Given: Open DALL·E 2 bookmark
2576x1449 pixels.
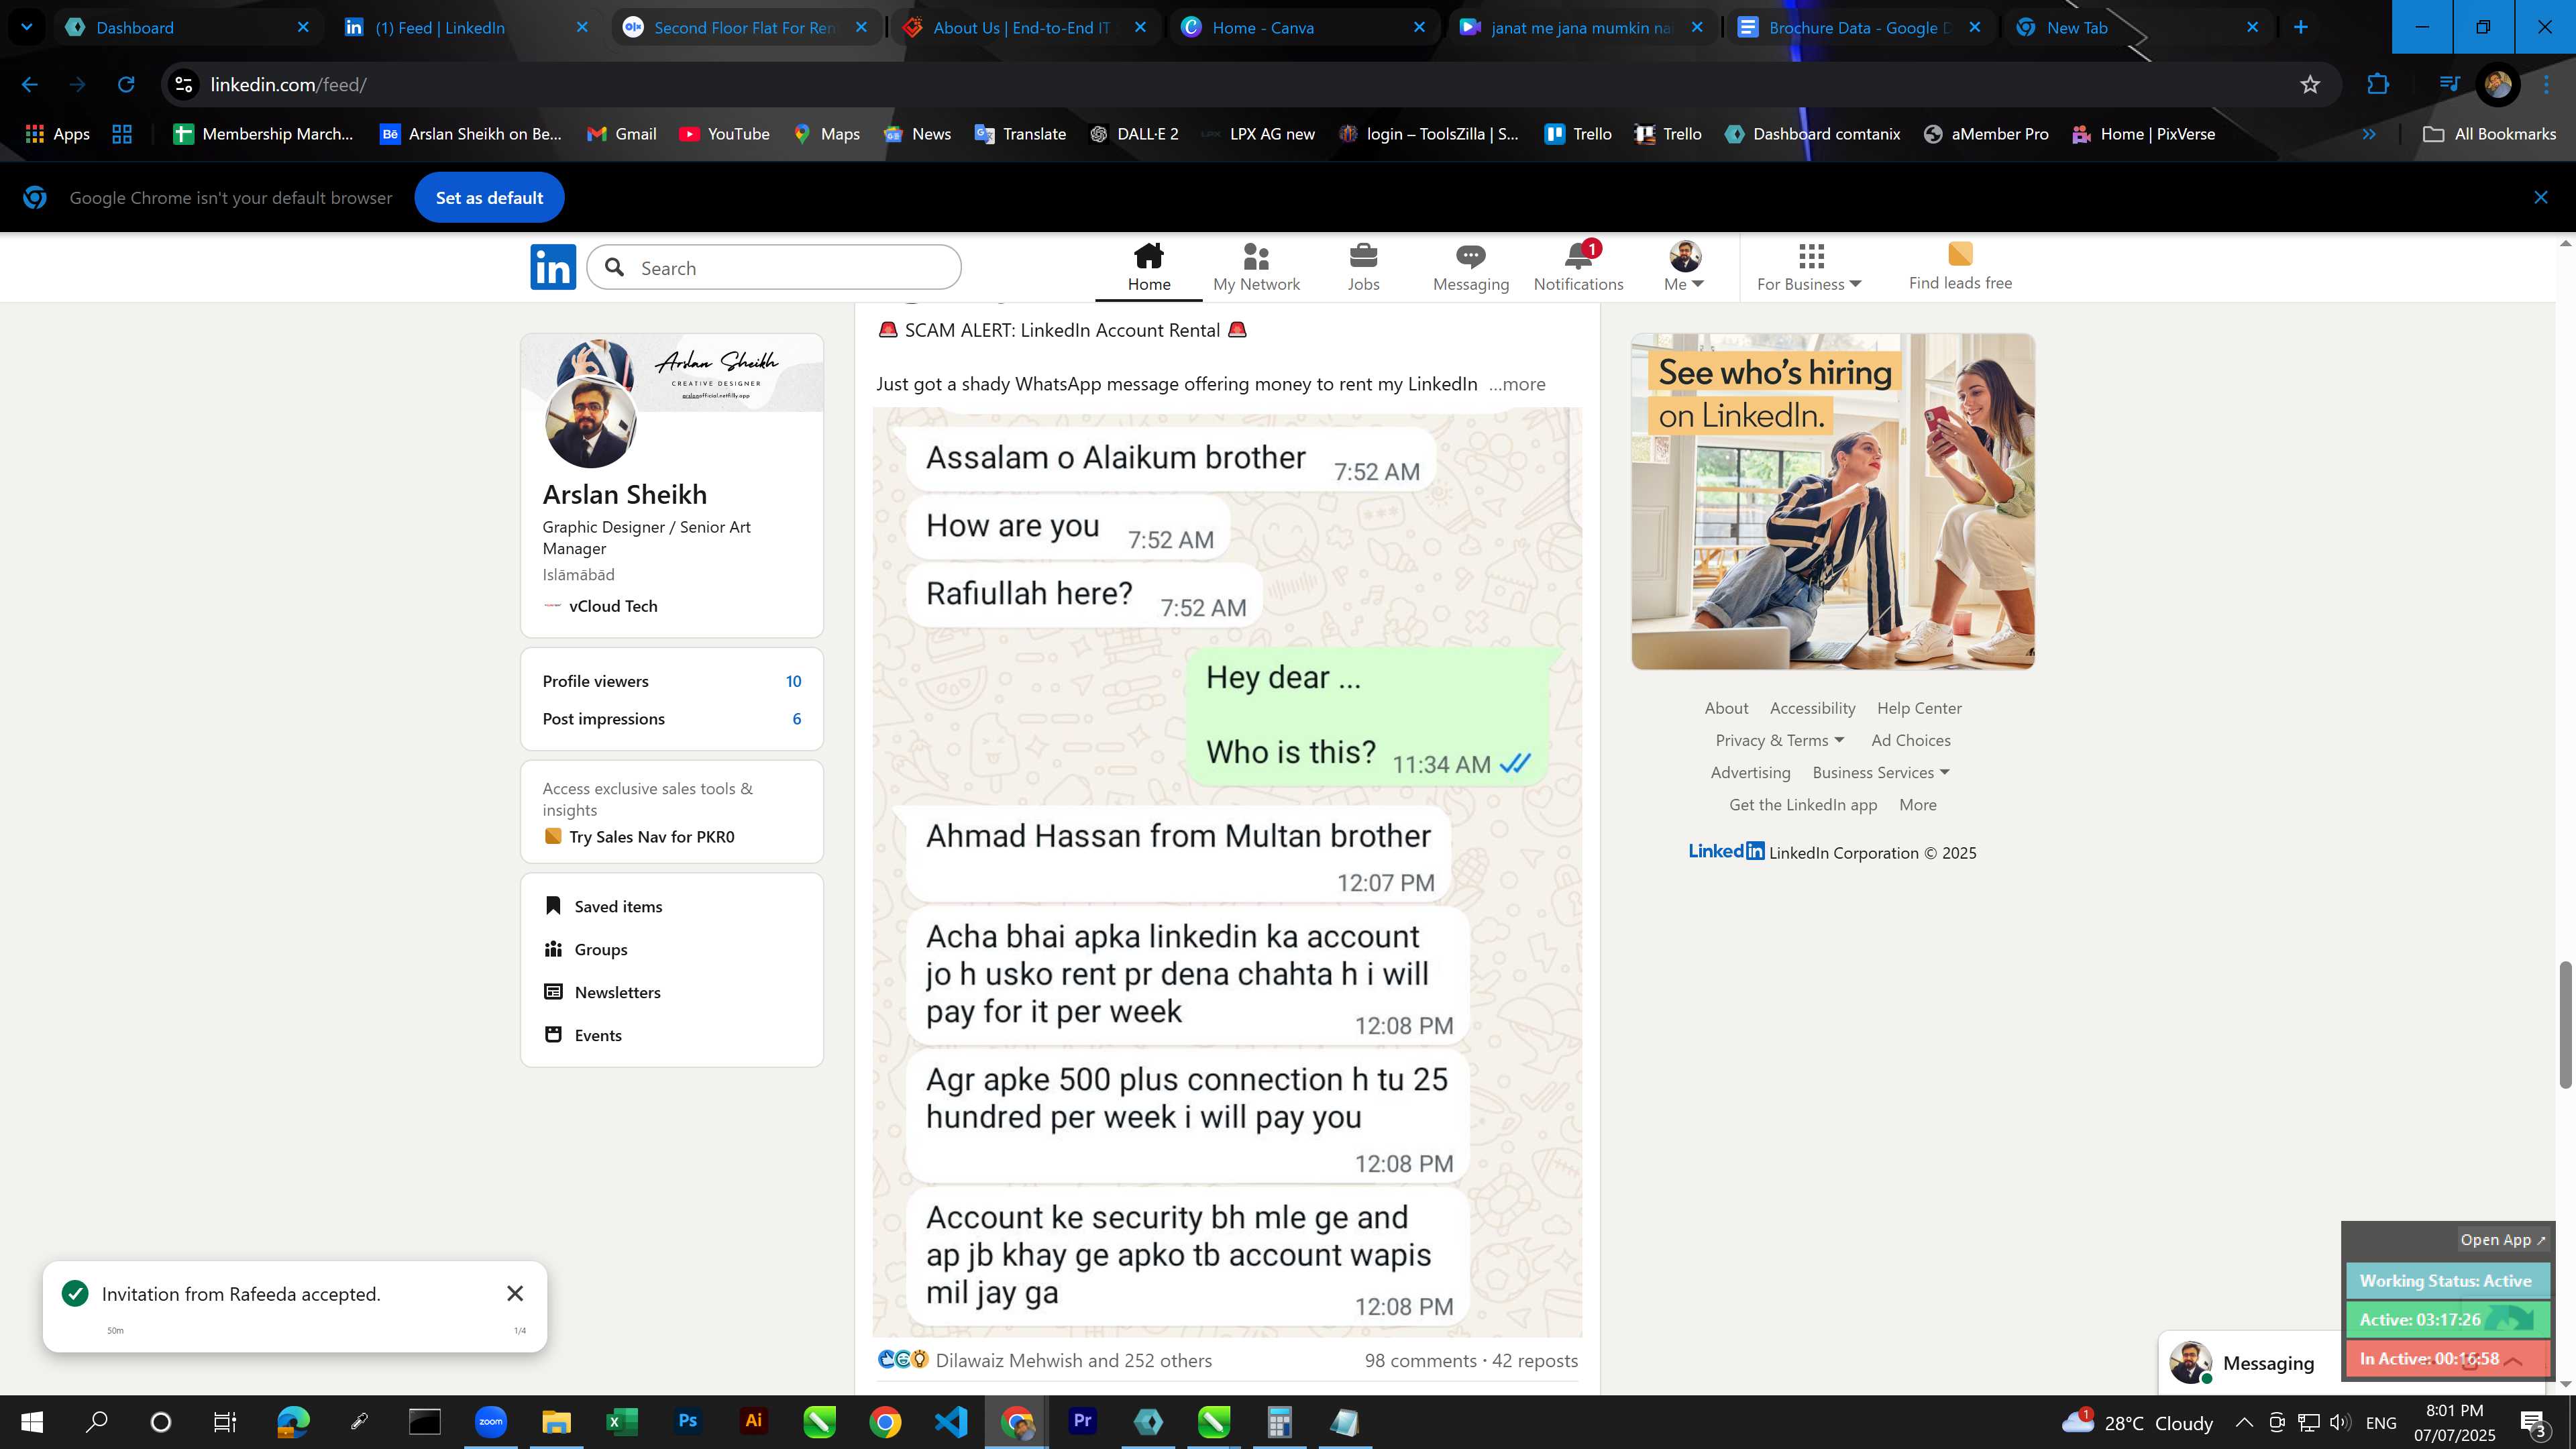Looking at the screenshot, I should [1134, 134].
